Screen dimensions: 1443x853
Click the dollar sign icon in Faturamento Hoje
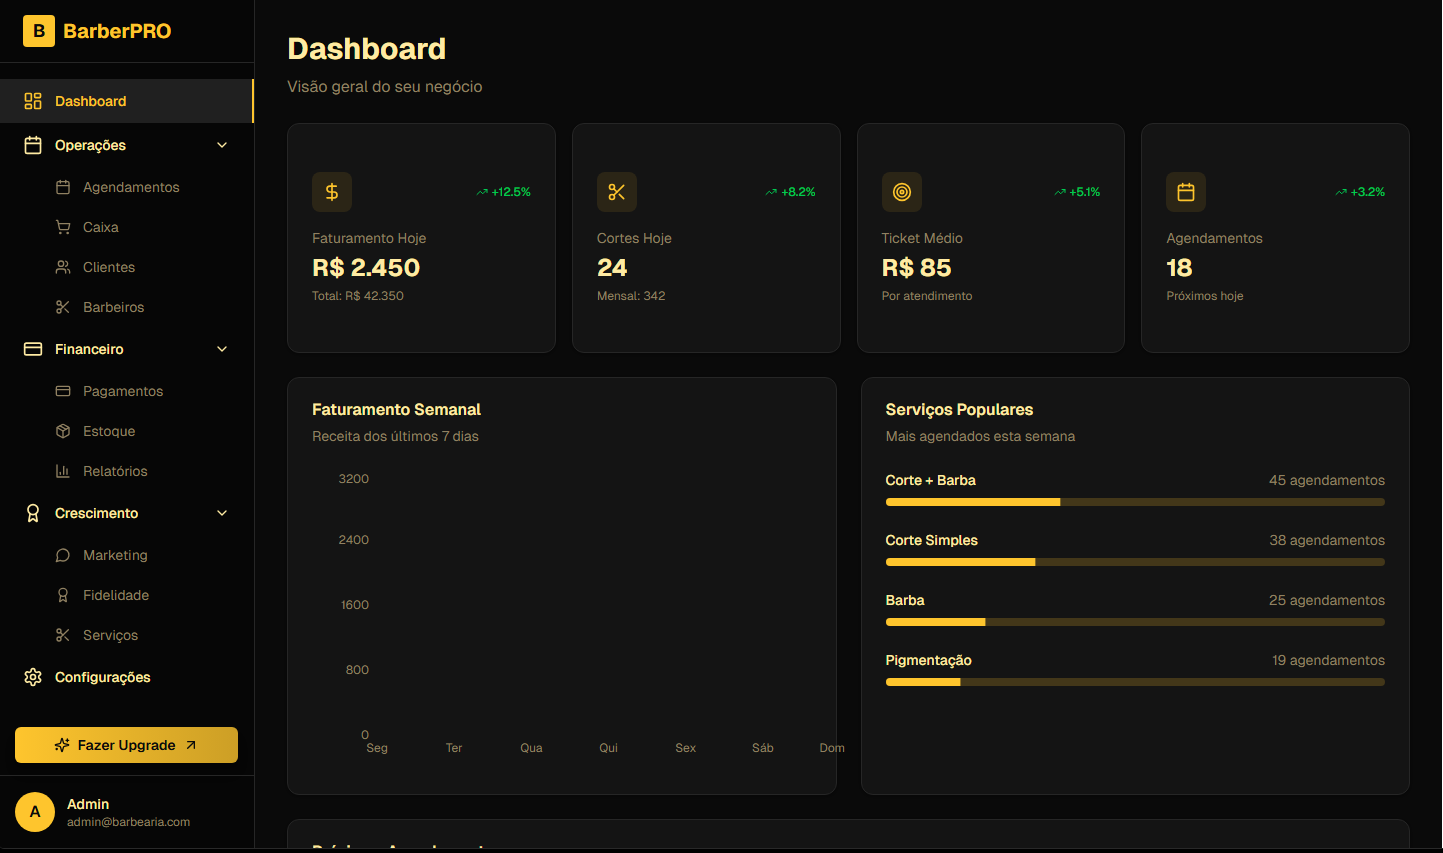pos(332,192)
